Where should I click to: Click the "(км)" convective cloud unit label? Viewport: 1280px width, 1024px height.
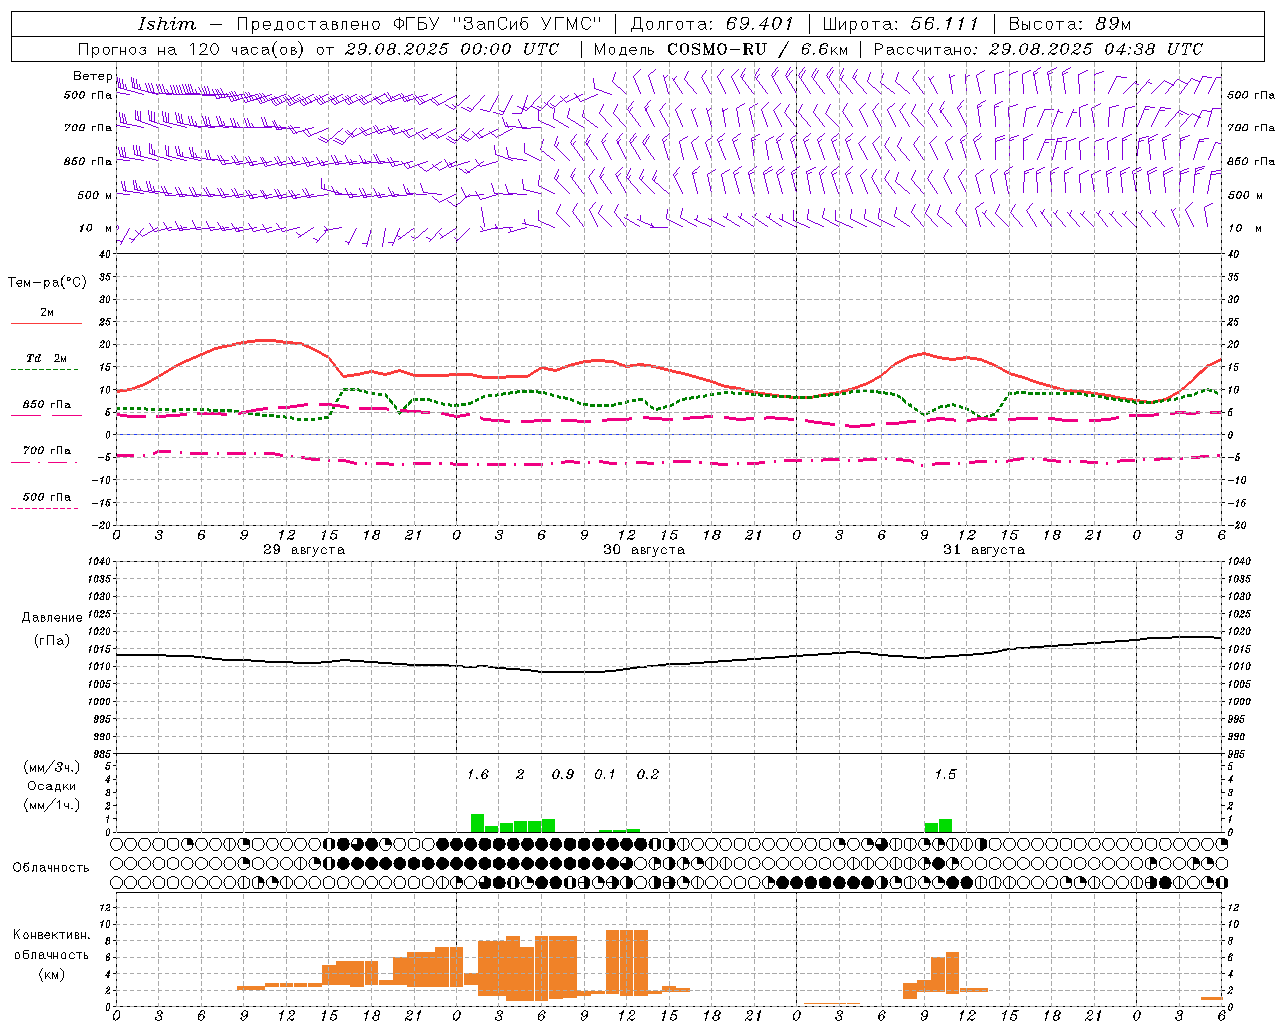click(52, 974)
